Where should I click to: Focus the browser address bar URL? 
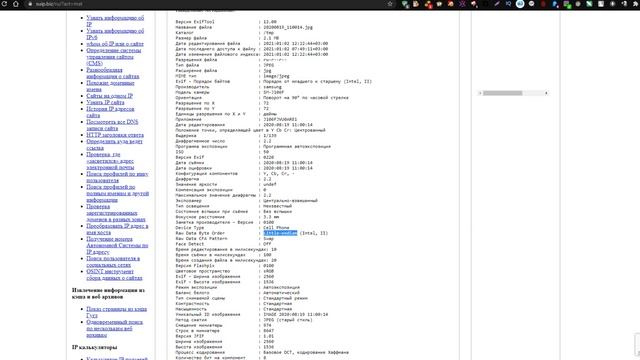pos(59,4)
